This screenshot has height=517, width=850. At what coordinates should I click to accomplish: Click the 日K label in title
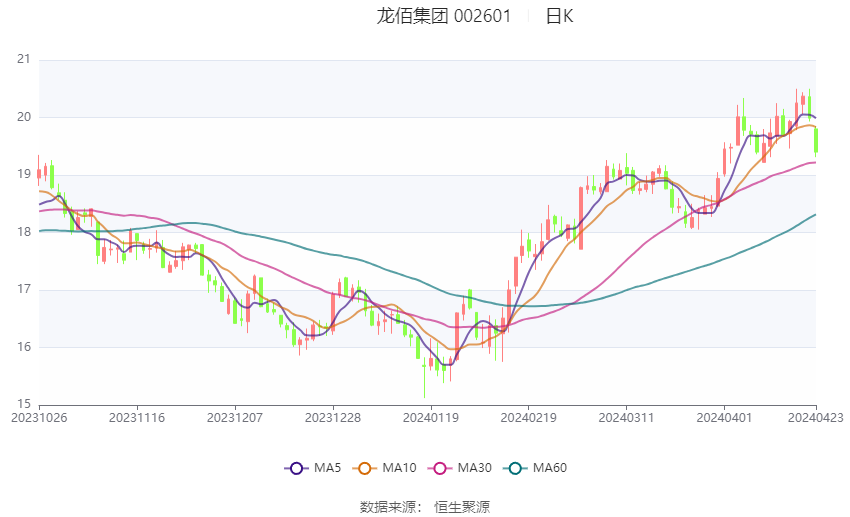tap(559, 16)
